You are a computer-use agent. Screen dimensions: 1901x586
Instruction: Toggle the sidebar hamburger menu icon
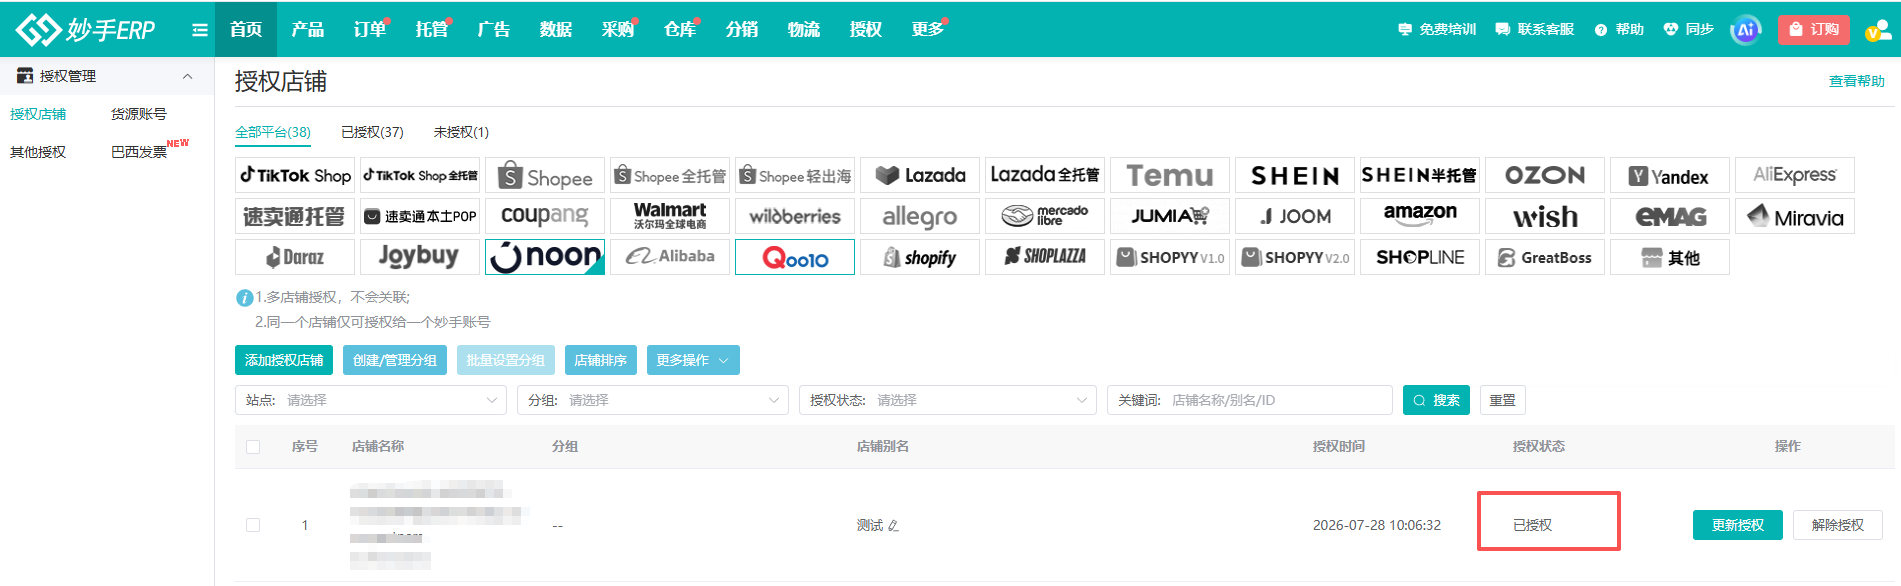coord(200,30)
